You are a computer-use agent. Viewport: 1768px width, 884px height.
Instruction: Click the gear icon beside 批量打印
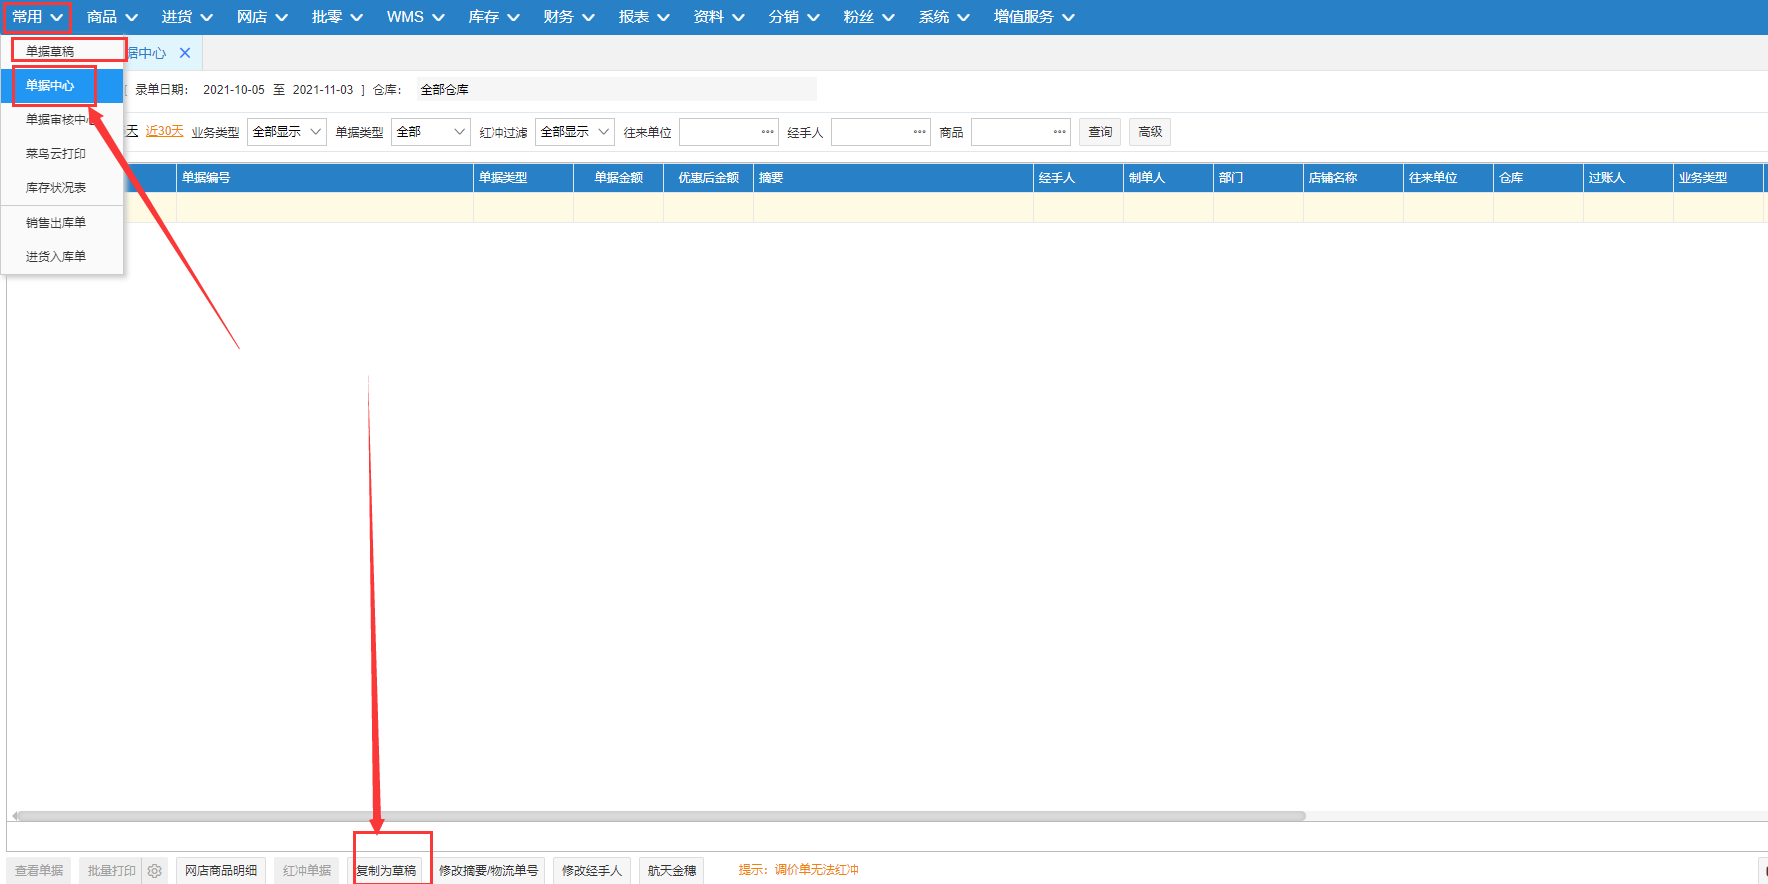154,871
